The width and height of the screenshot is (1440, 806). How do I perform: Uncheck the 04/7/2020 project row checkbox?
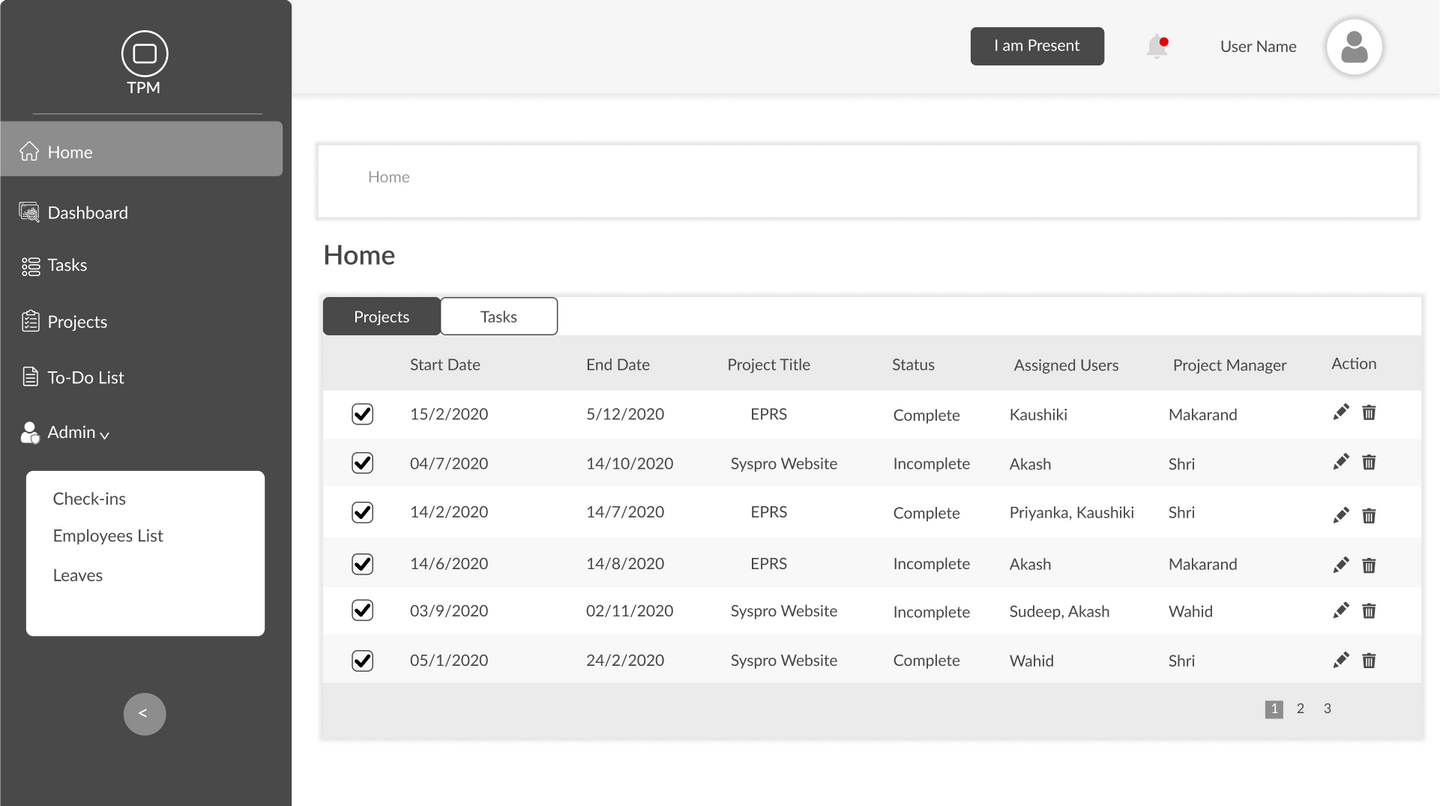click(x=362, y=463)
